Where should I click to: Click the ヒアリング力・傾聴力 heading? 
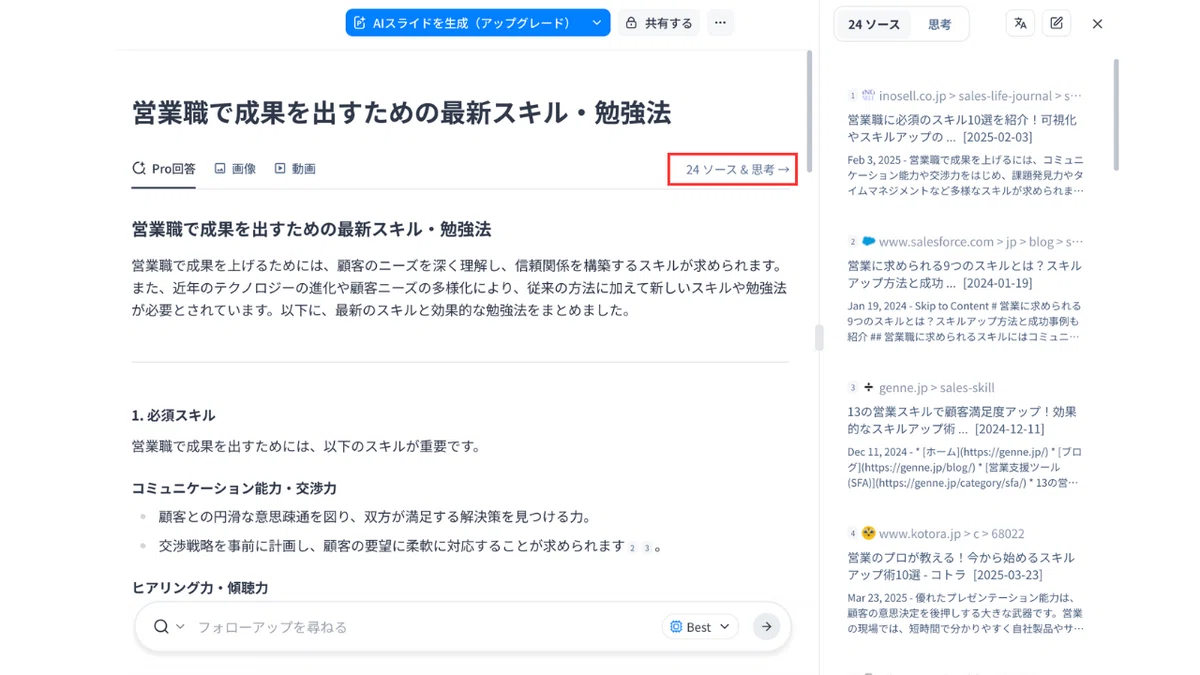(x=200, y=588)
